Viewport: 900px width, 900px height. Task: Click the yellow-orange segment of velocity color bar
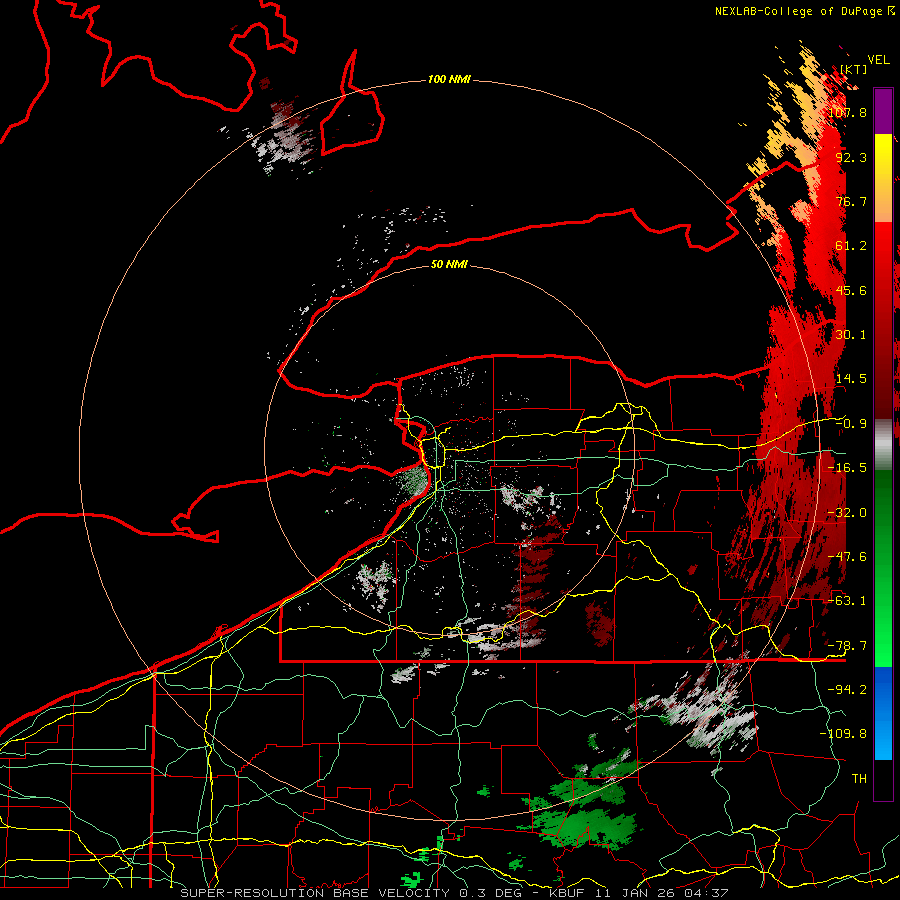pos(883,178)
